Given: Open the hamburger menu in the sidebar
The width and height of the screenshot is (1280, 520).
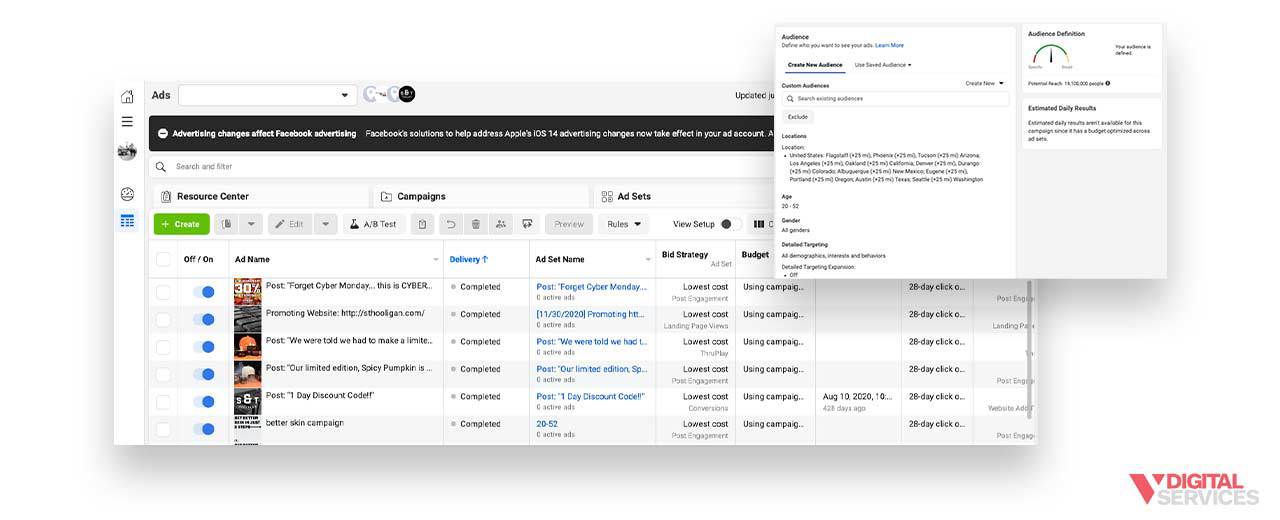Looking at the screenshot, I should tap(127, 122).
